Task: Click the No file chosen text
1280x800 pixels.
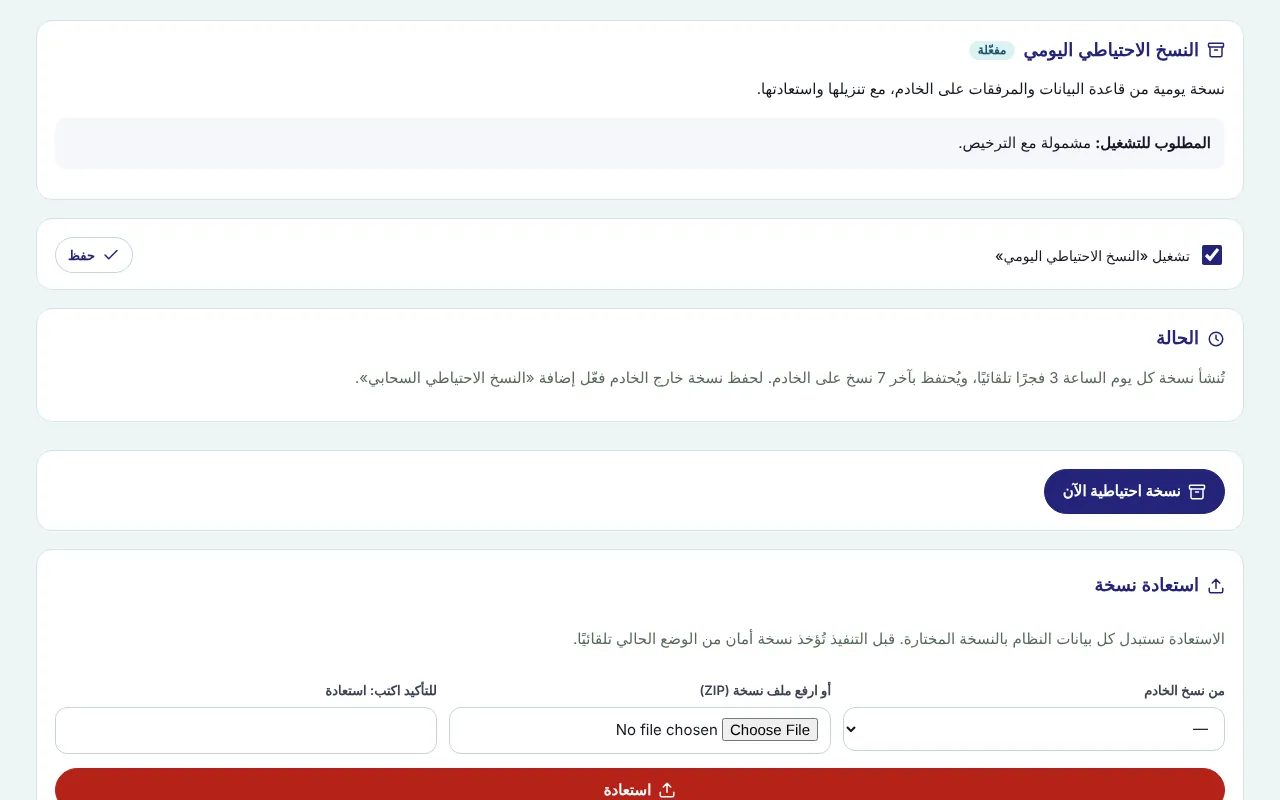Action: click(x=667, y=730)
